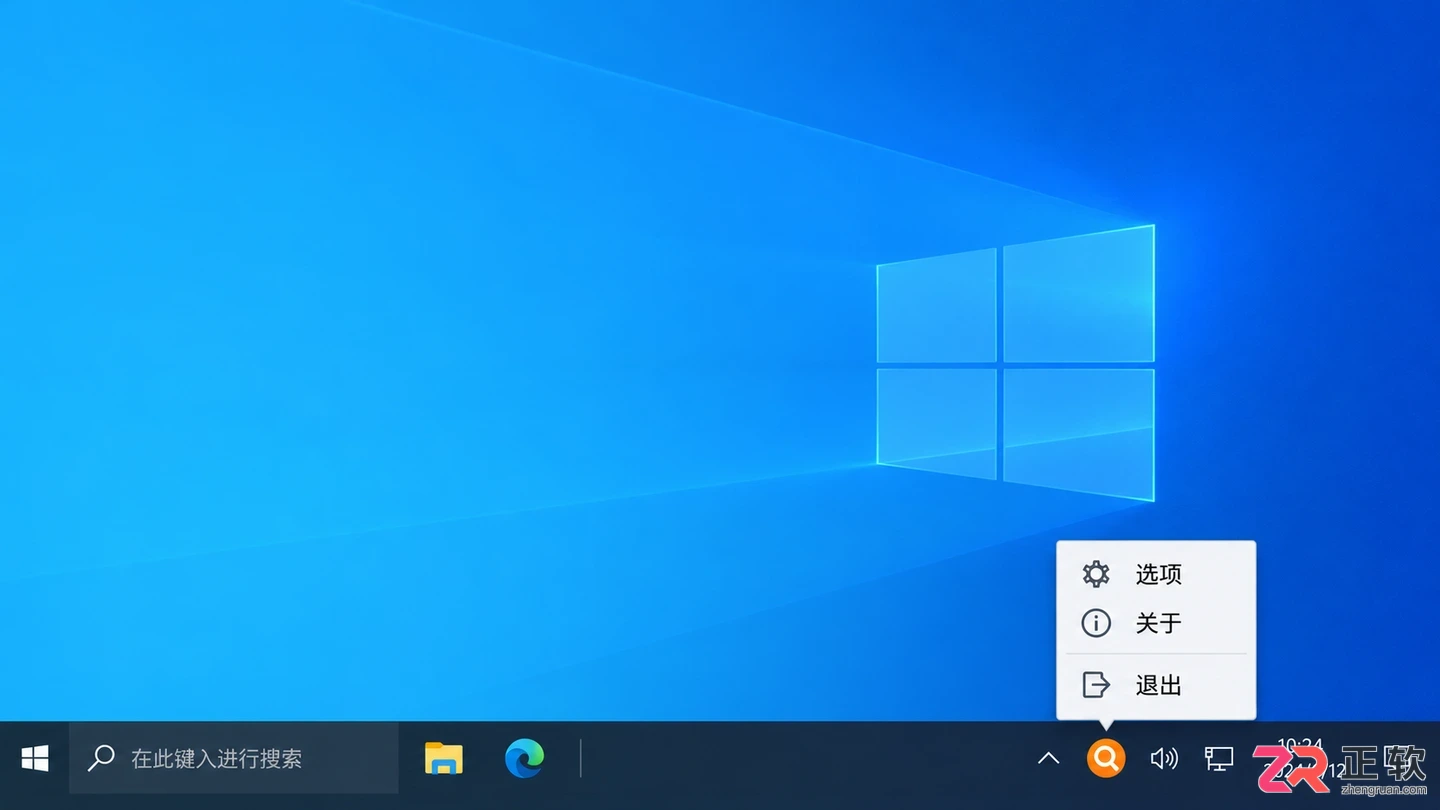Open the volume speaker control
The image size is (1440, 810).
coord(1164,759)
